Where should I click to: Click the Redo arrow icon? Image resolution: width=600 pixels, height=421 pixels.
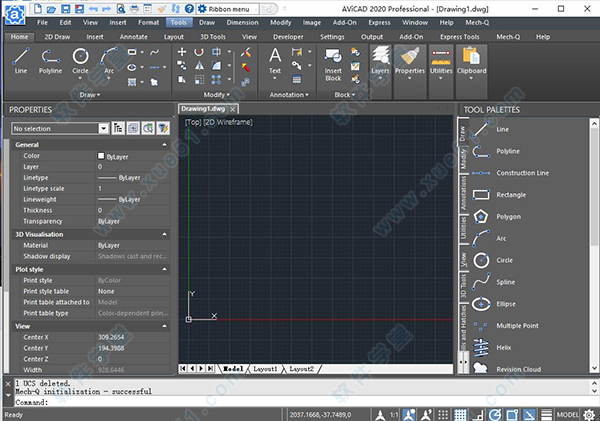pos(107,8)
